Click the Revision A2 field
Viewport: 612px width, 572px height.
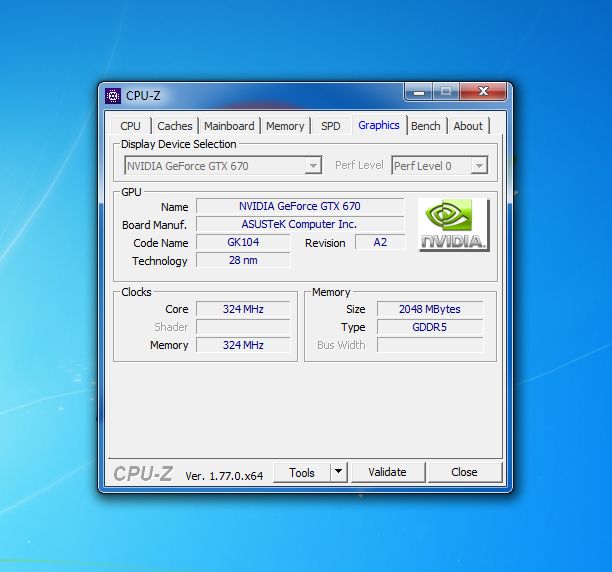coord(380,242)
